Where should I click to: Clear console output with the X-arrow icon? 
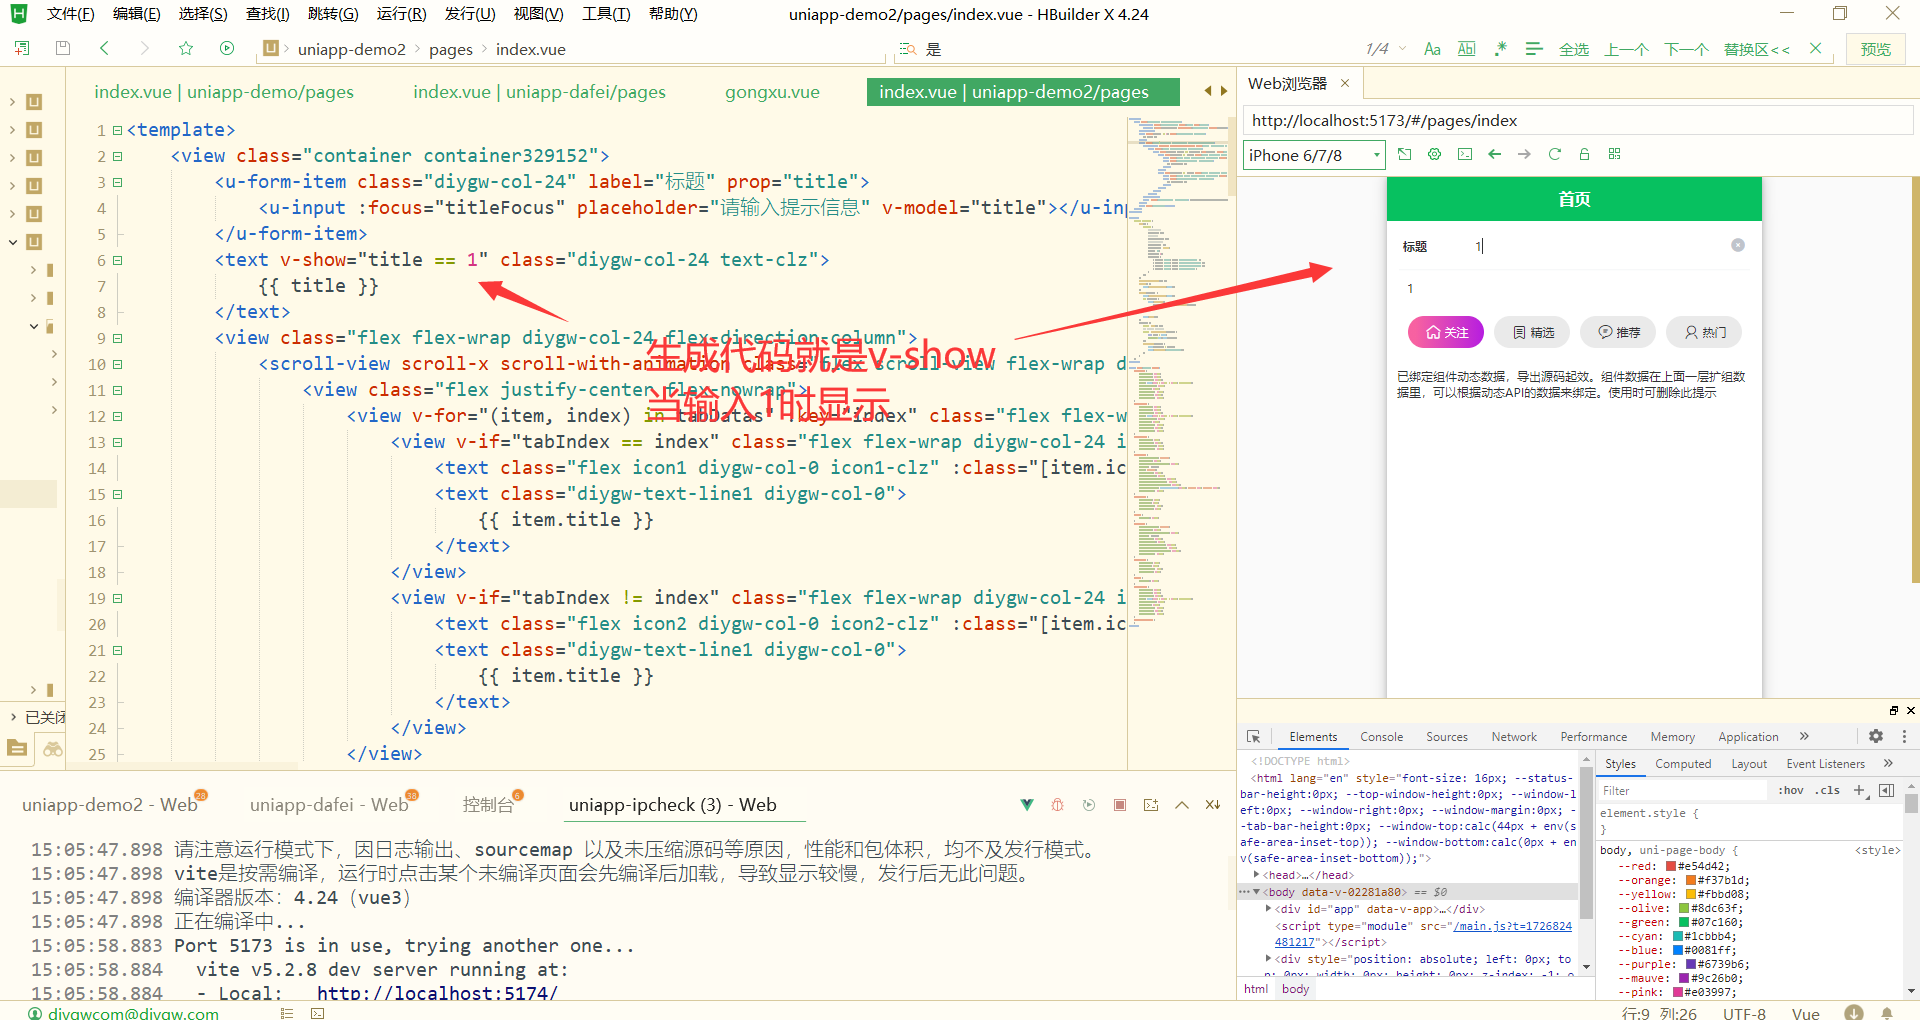[x=1213, y=804]
